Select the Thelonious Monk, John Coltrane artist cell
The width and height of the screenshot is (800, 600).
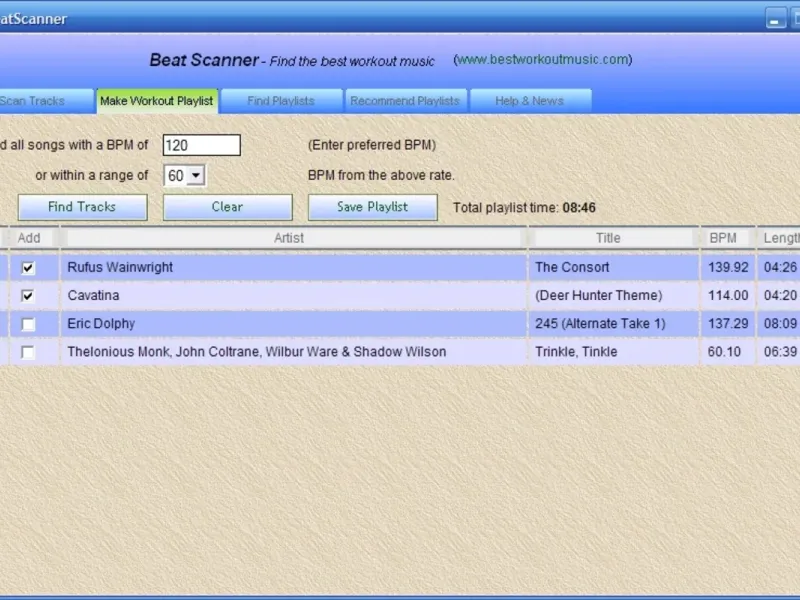(x=294, y=352)
